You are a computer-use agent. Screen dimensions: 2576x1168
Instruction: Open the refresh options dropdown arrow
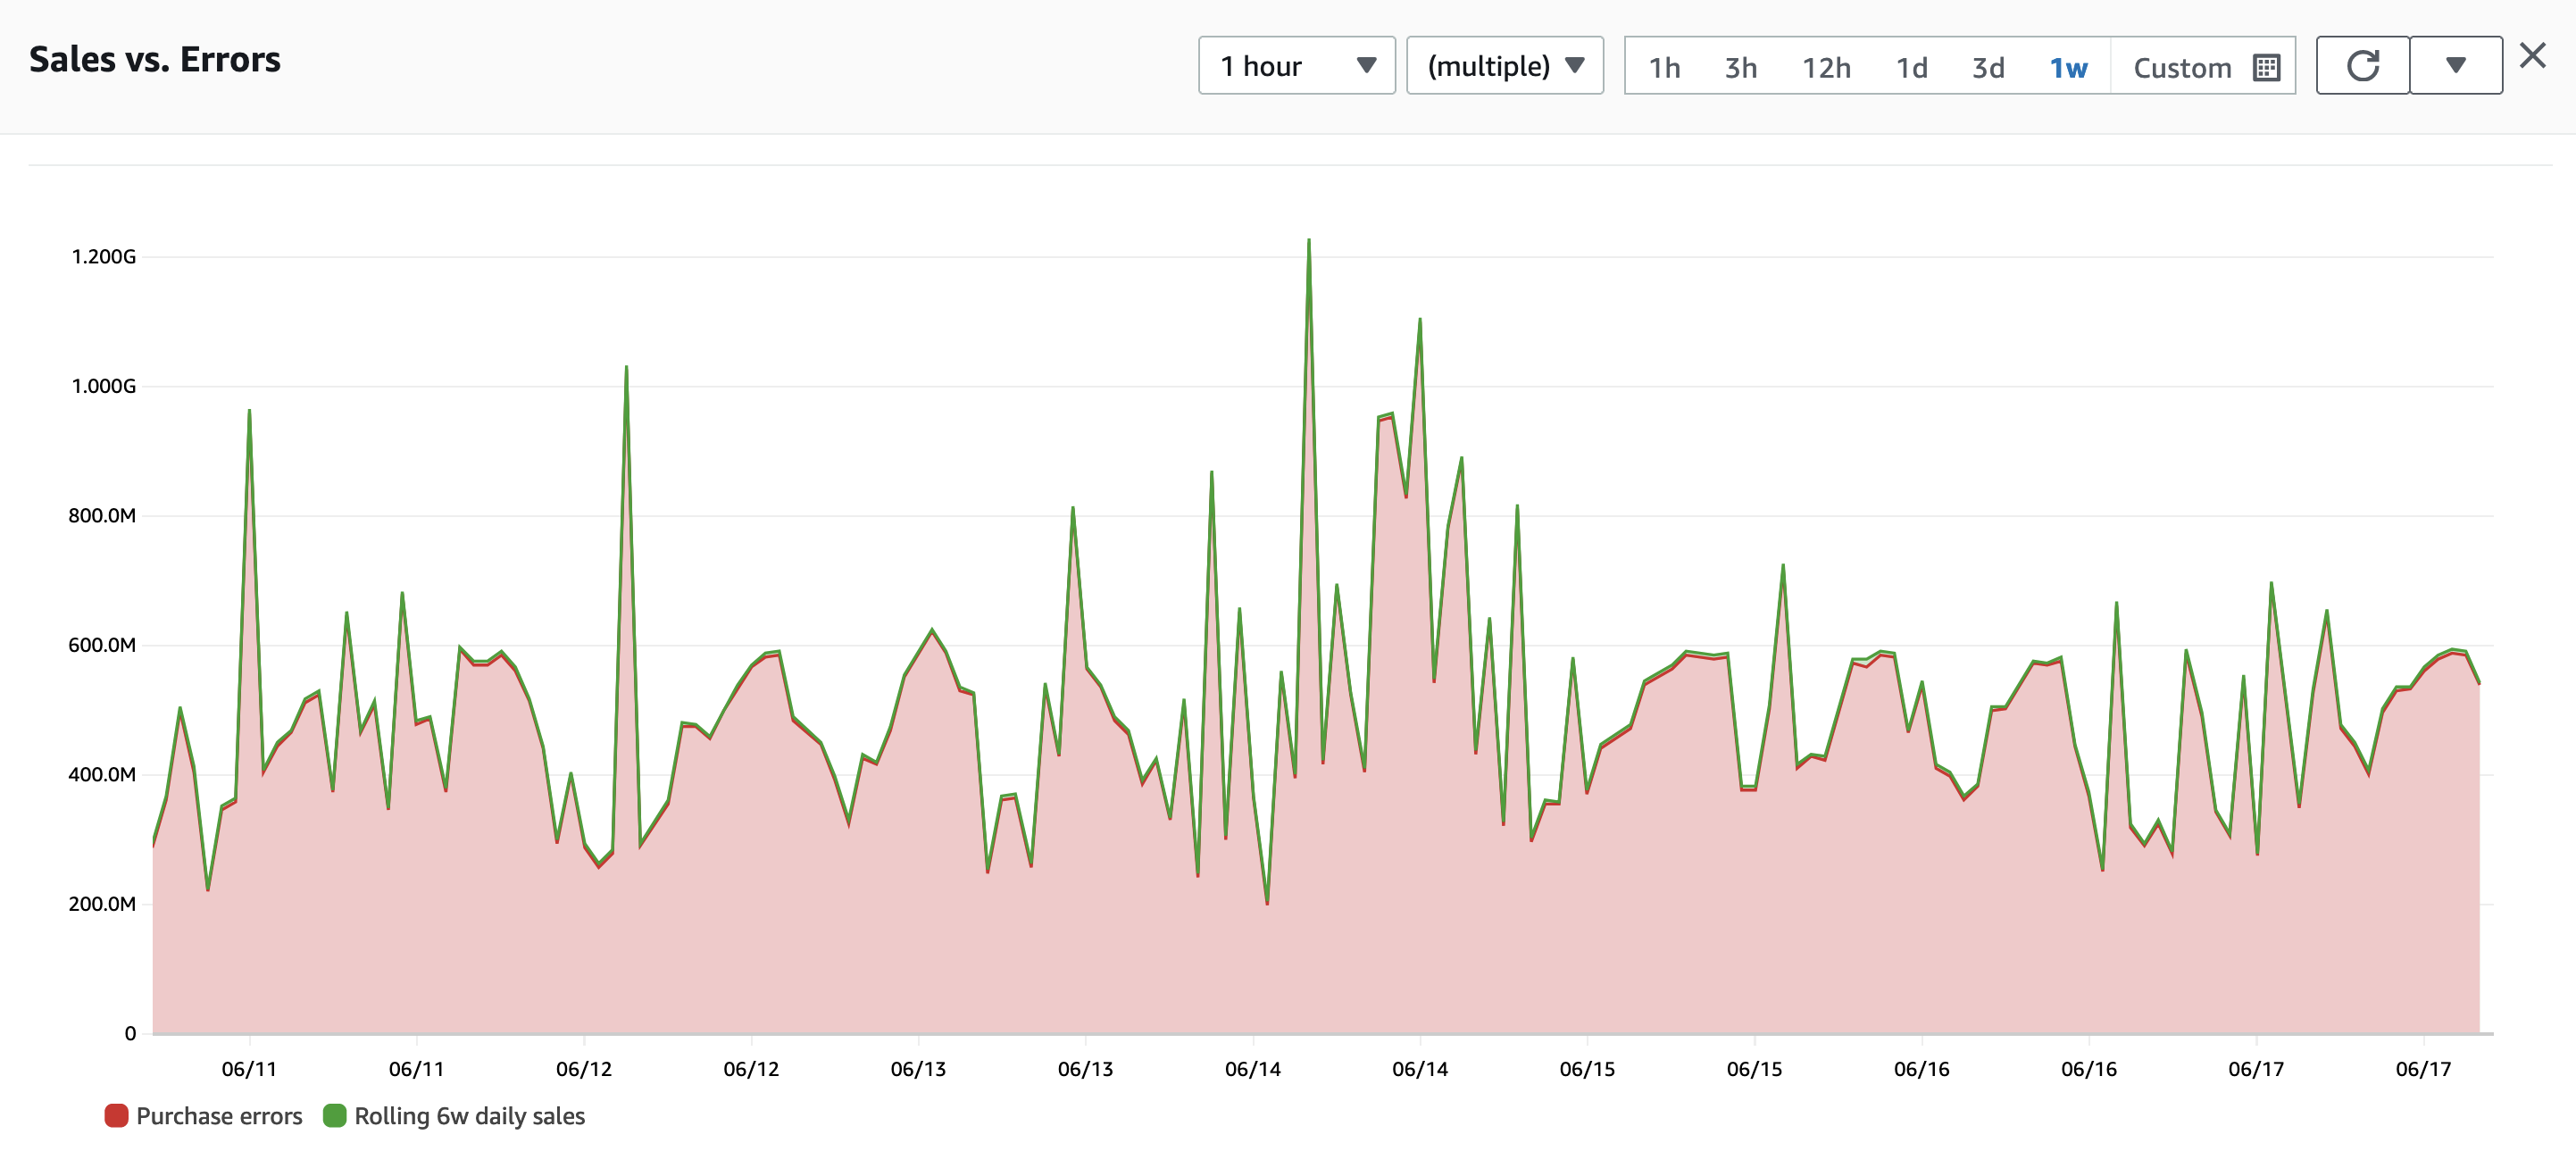(2456, 66)
